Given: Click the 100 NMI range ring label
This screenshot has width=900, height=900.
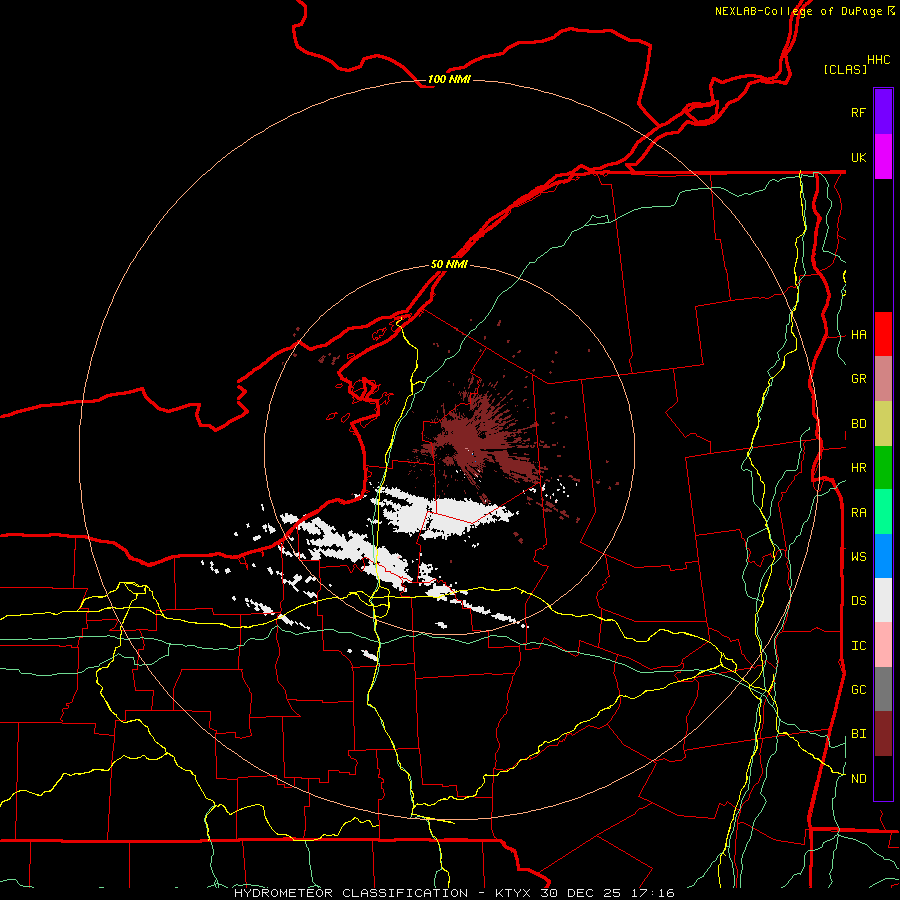Looking at the screenshot, I should pyautogui.click(x=449, y=79).
